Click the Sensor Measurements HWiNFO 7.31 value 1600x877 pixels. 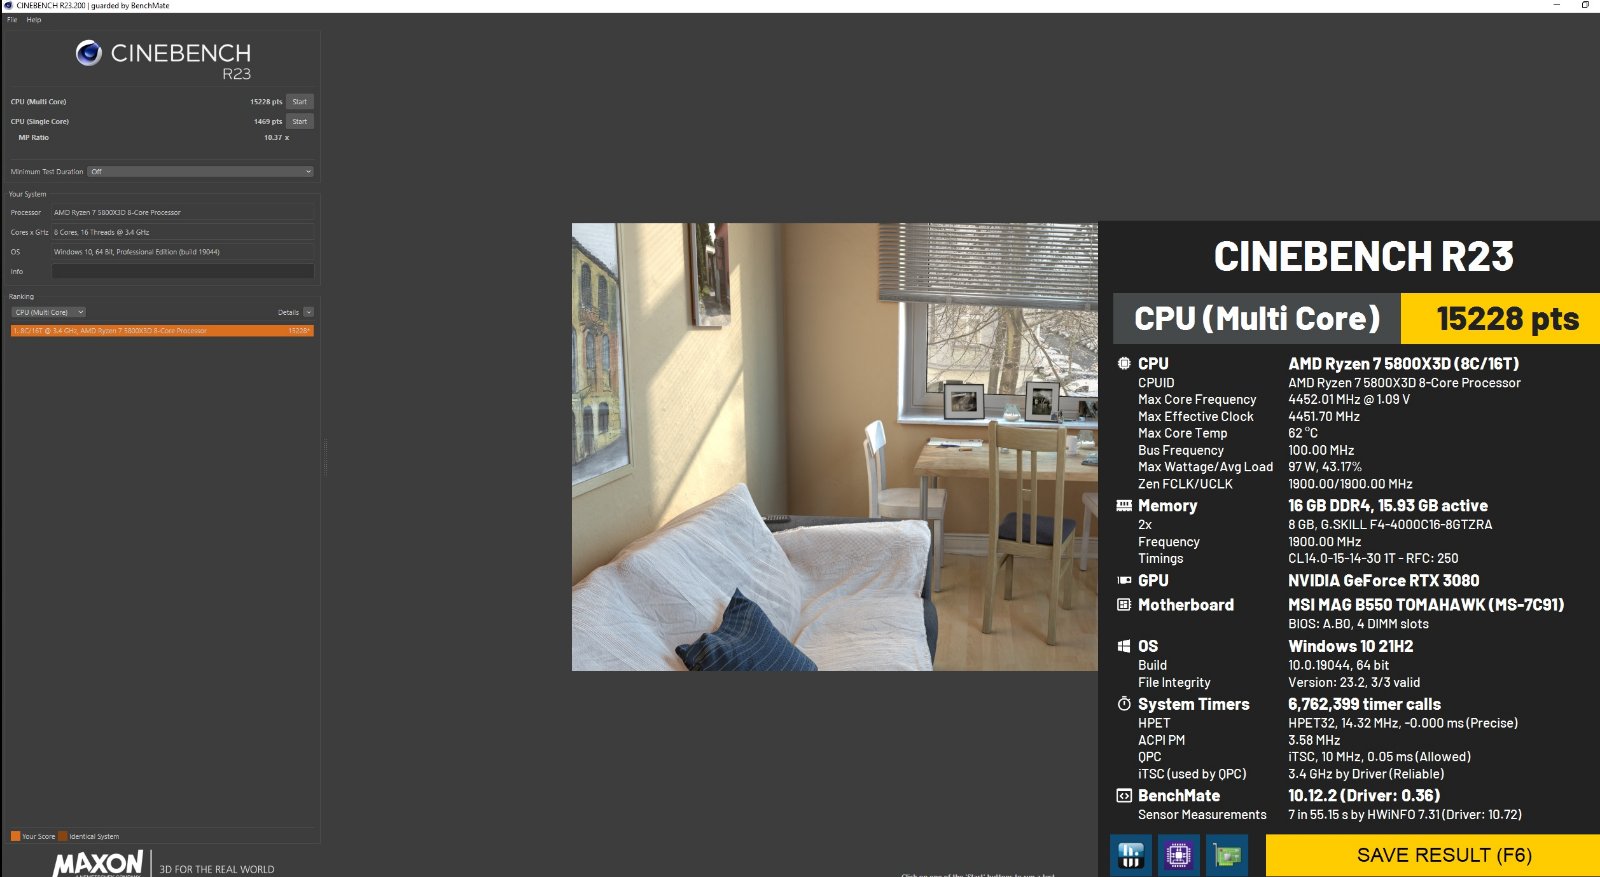click(x=1405, y=816)
